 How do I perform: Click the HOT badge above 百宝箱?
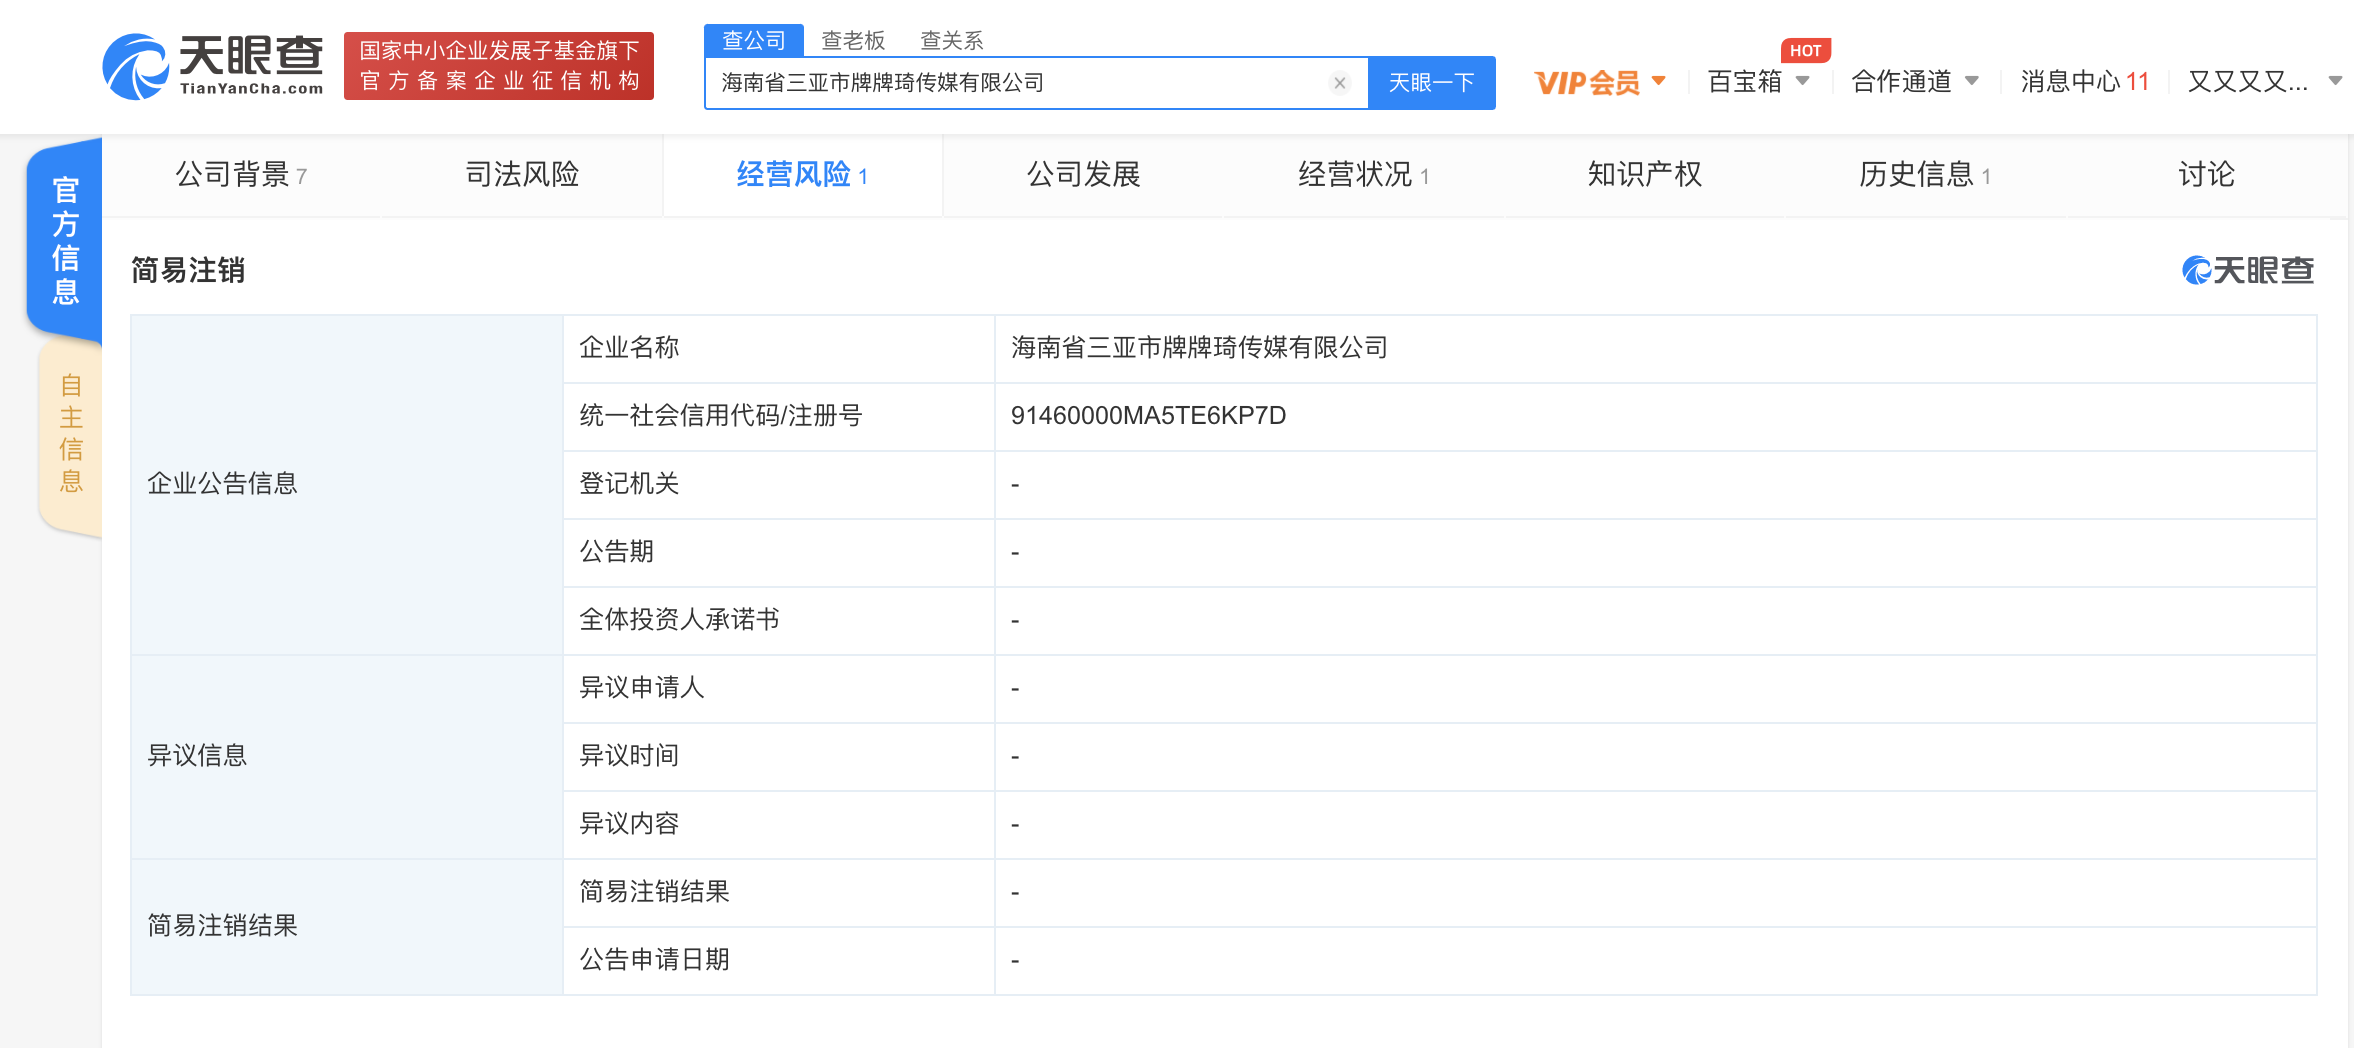click(1805, 50)
